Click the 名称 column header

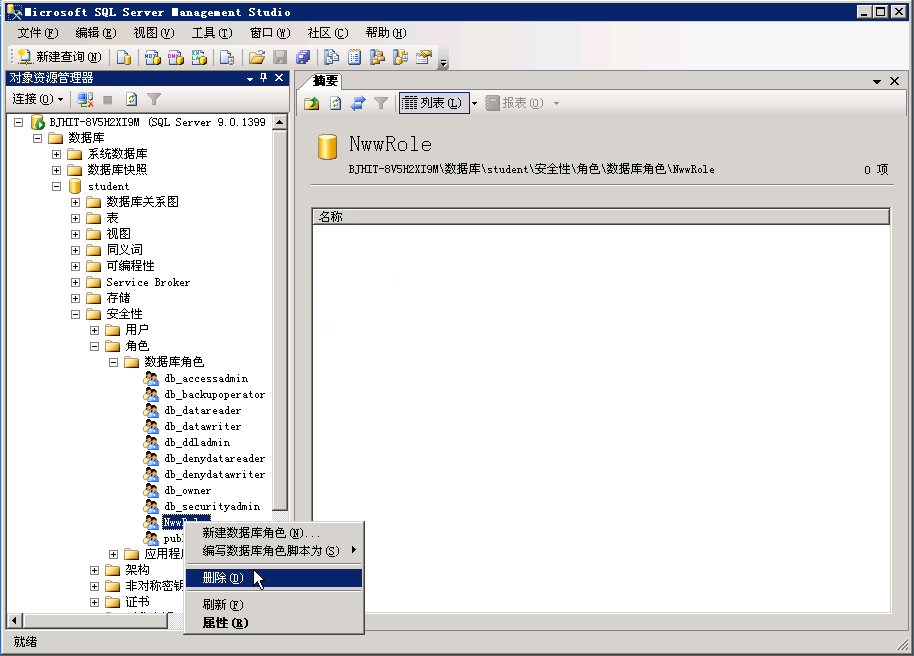pyautogui.click(x=601, y=216)
